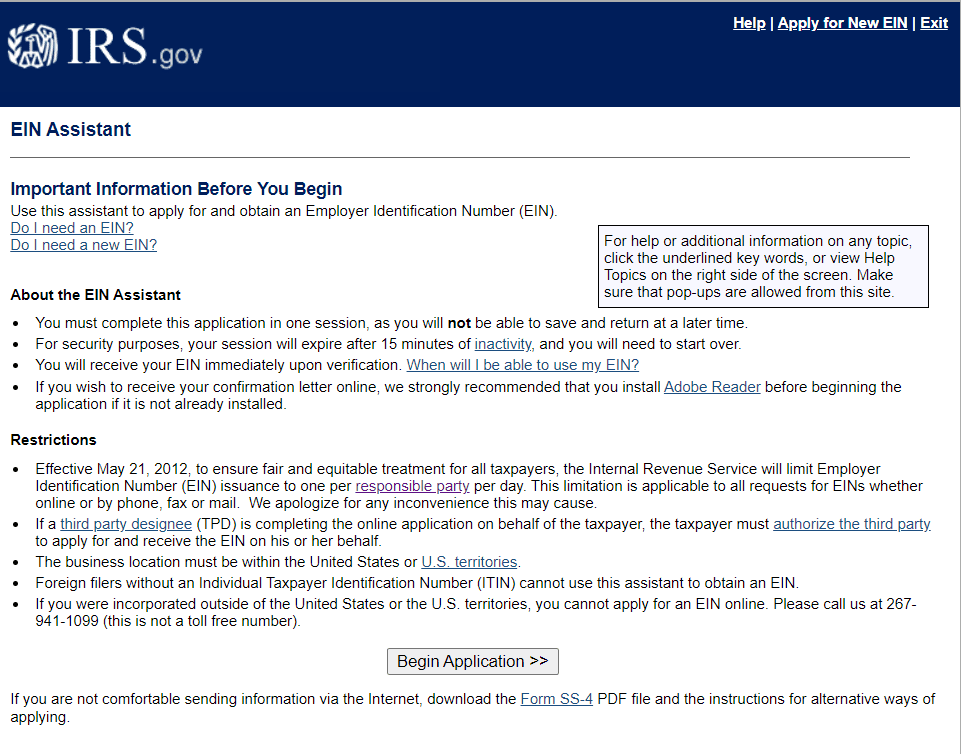The width and height of the screenshot is (961, 754).
Task: Click the IRS.gov eagle logo
Action: point(104,48)
